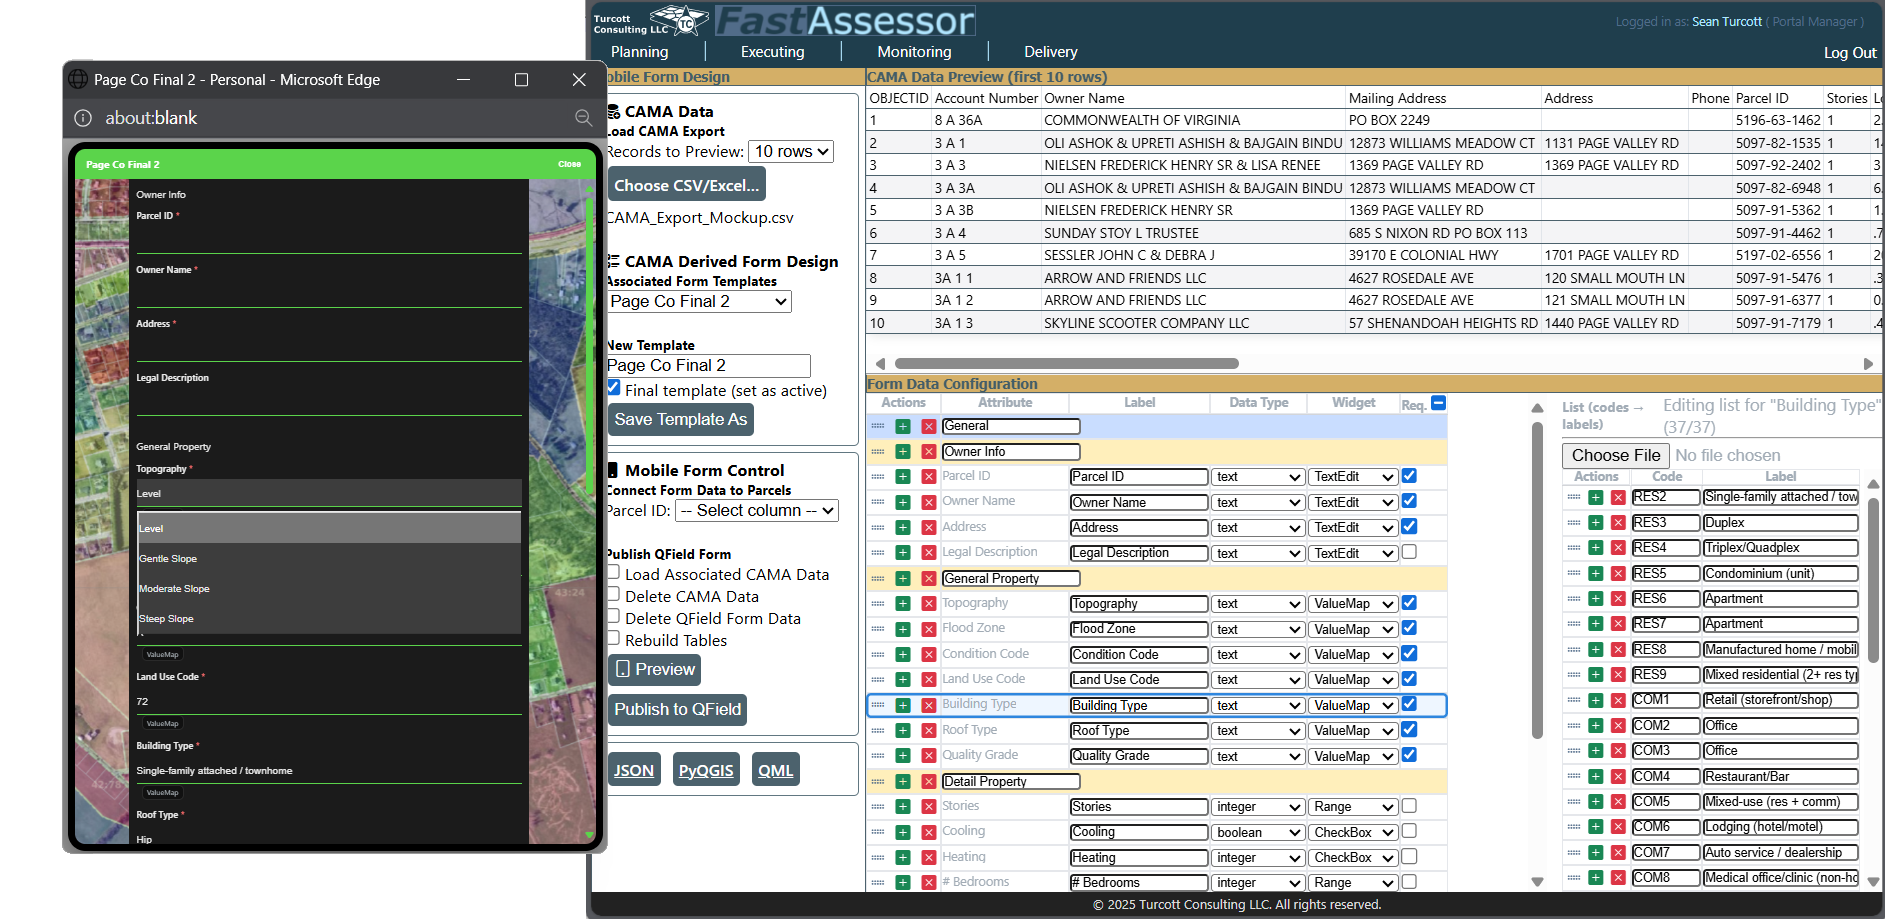Click Publish to QField button
This screenshot has width=1885, height=919.
[677, 710]
